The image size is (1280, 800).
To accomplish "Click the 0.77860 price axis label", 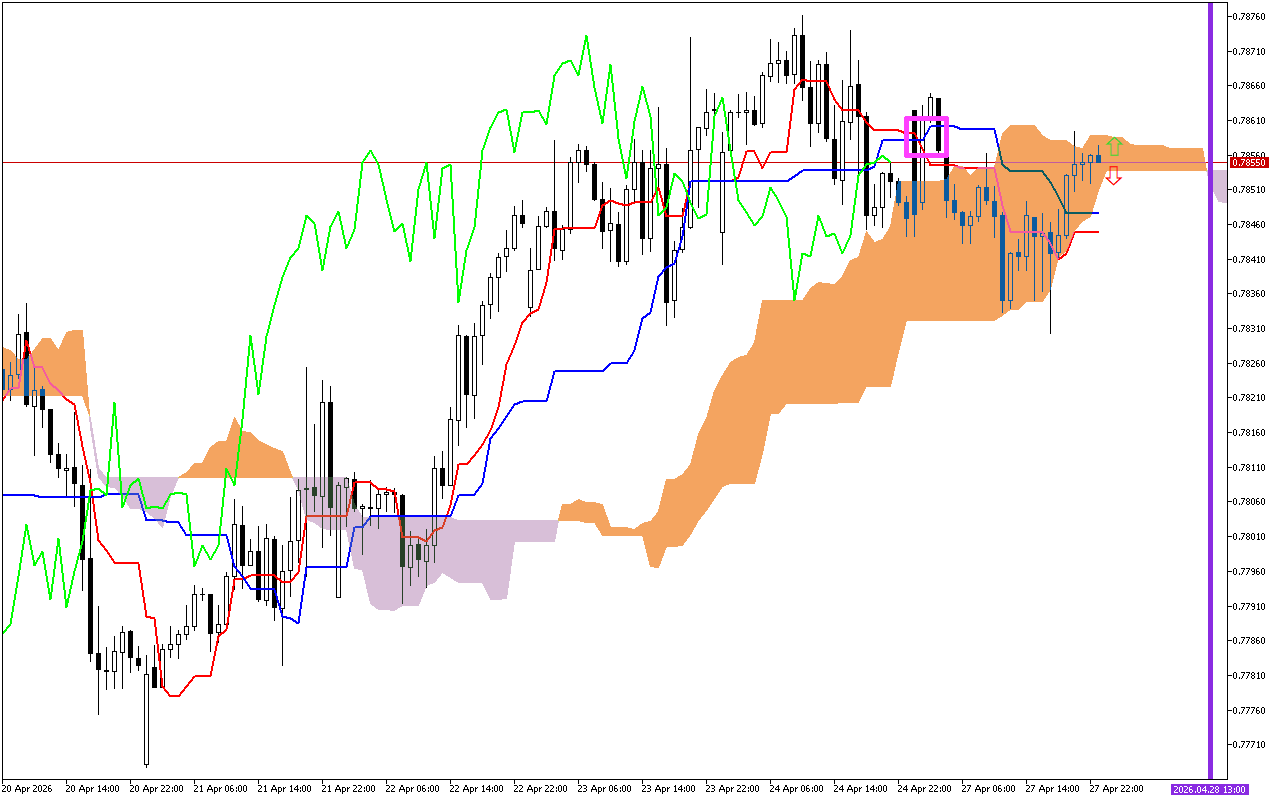I will click(x=1249, y=640).
